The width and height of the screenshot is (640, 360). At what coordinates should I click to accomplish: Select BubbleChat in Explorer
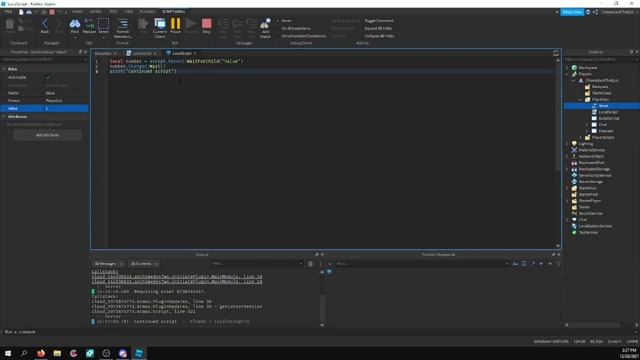tap(609, 118)
